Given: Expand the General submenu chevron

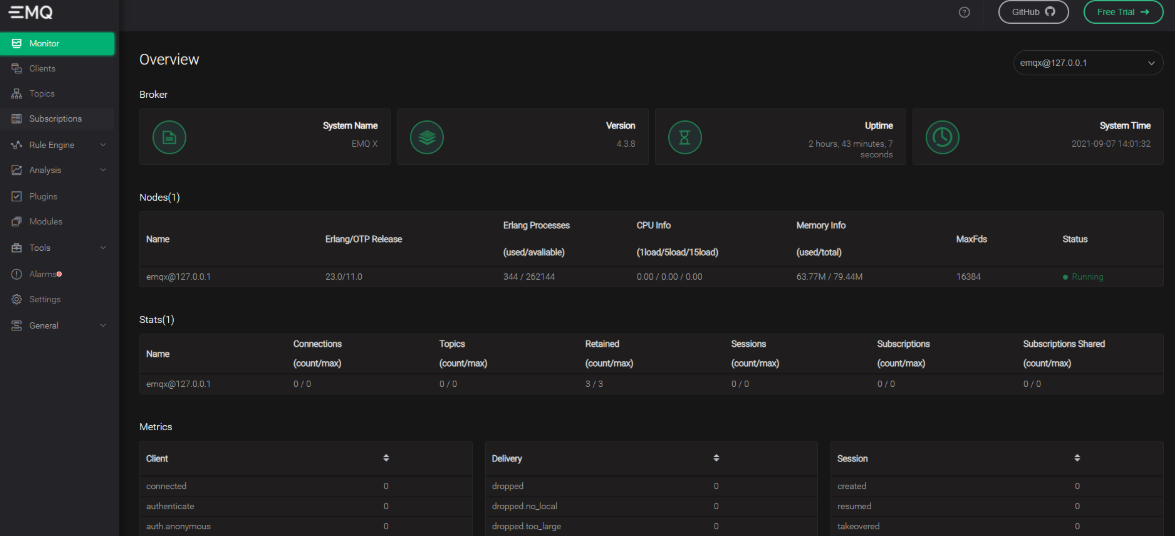Looking at the screenshot, I should [x=103, y=325].
